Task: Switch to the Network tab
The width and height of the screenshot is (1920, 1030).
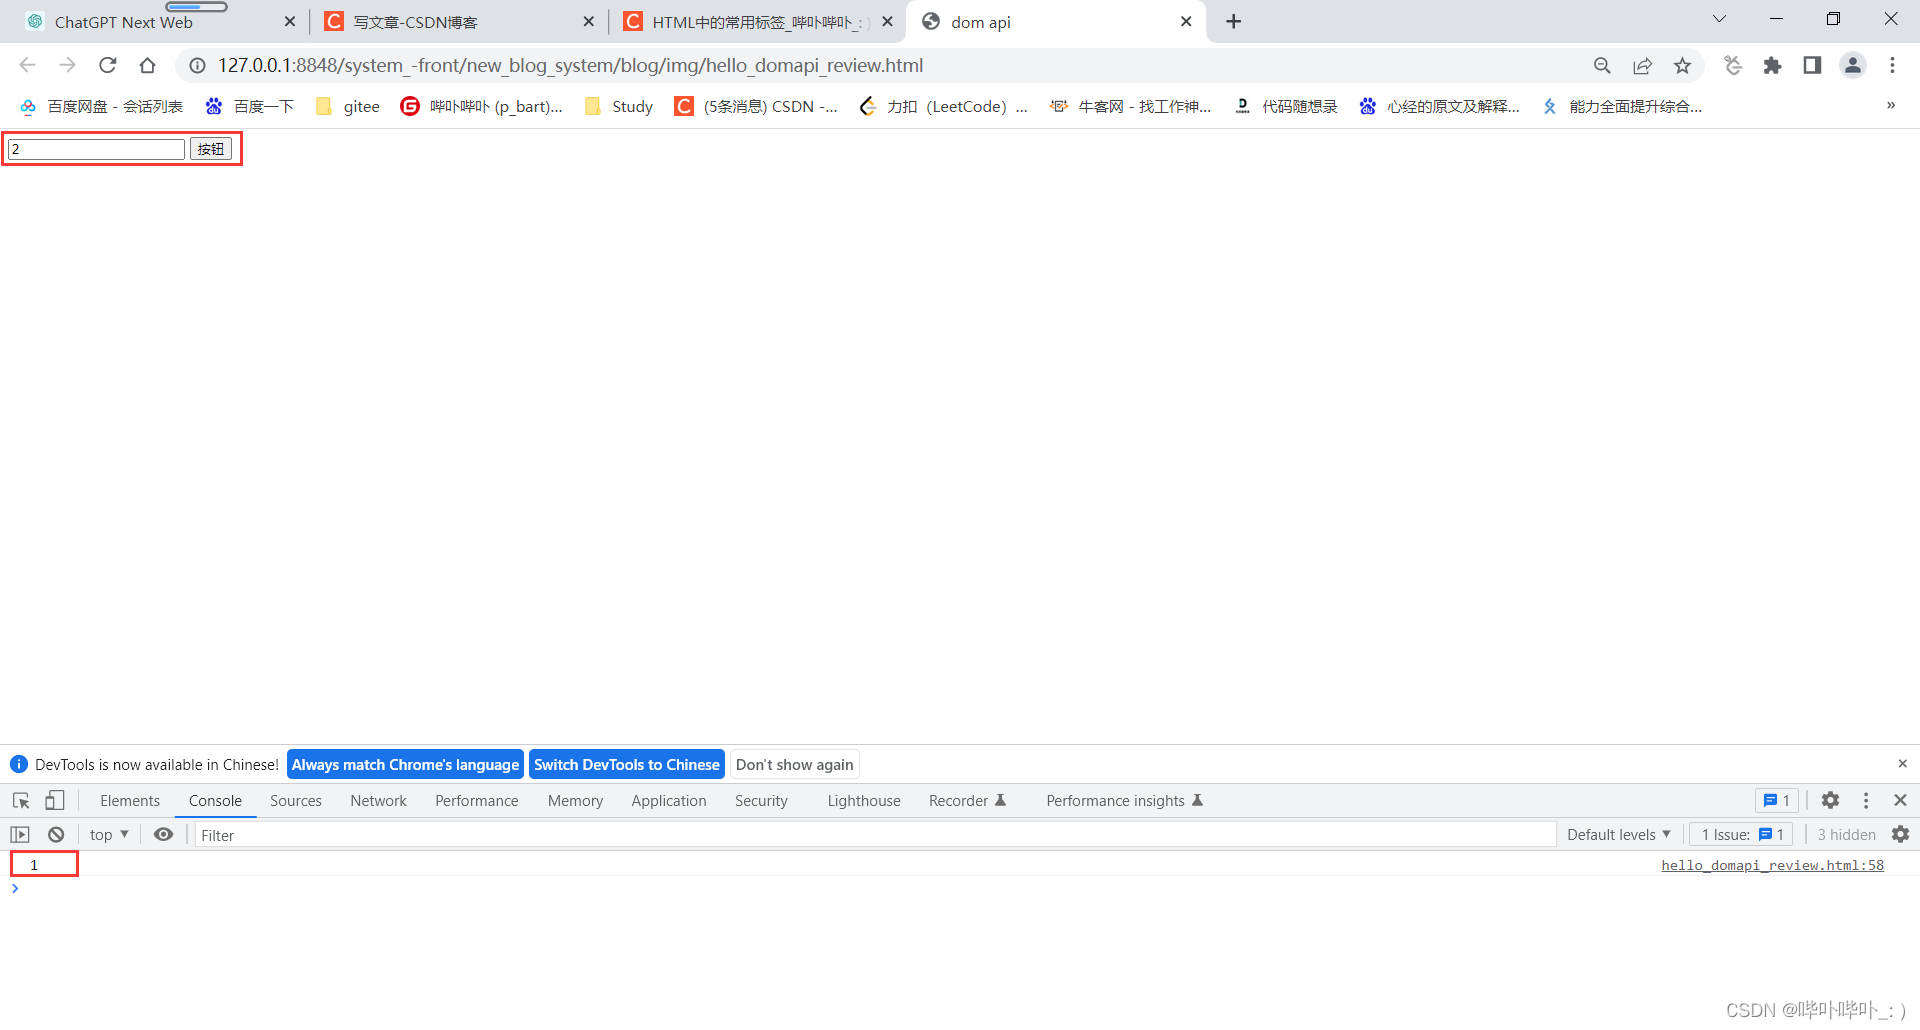Action: [378, 801]
